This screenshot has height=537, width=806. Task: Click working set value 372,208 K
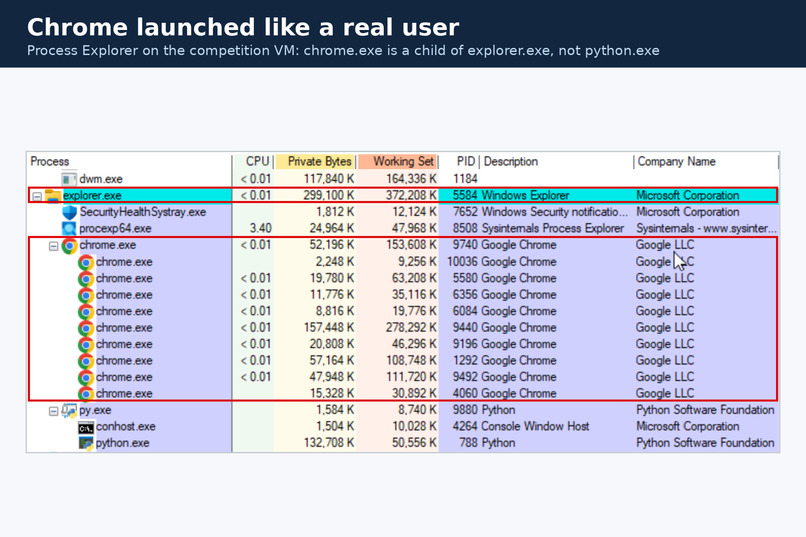[411, 195]
